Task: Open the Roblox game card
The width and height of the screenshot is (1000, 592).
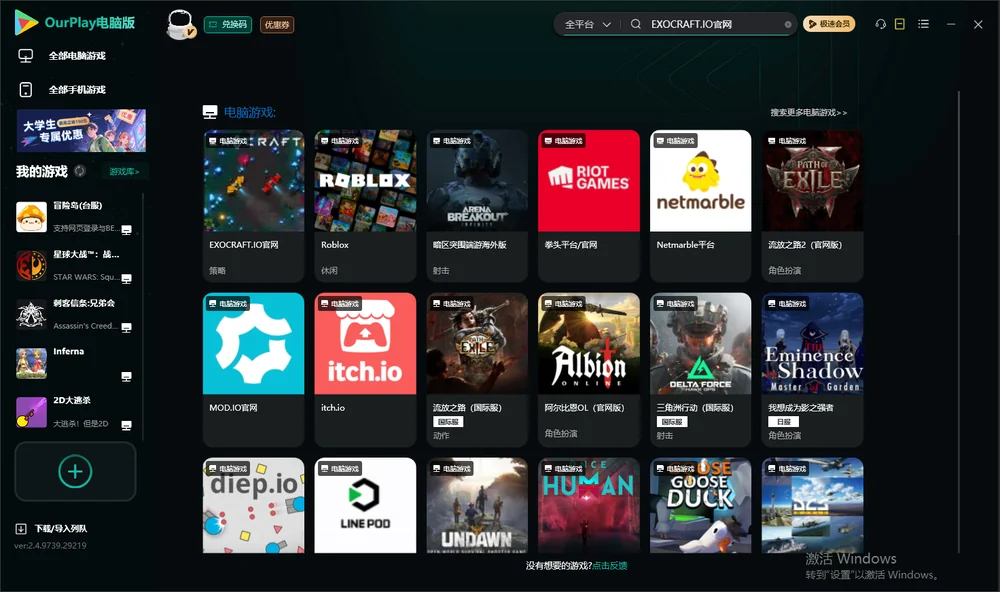Action: pyautogui.click(x=365, y=205)
